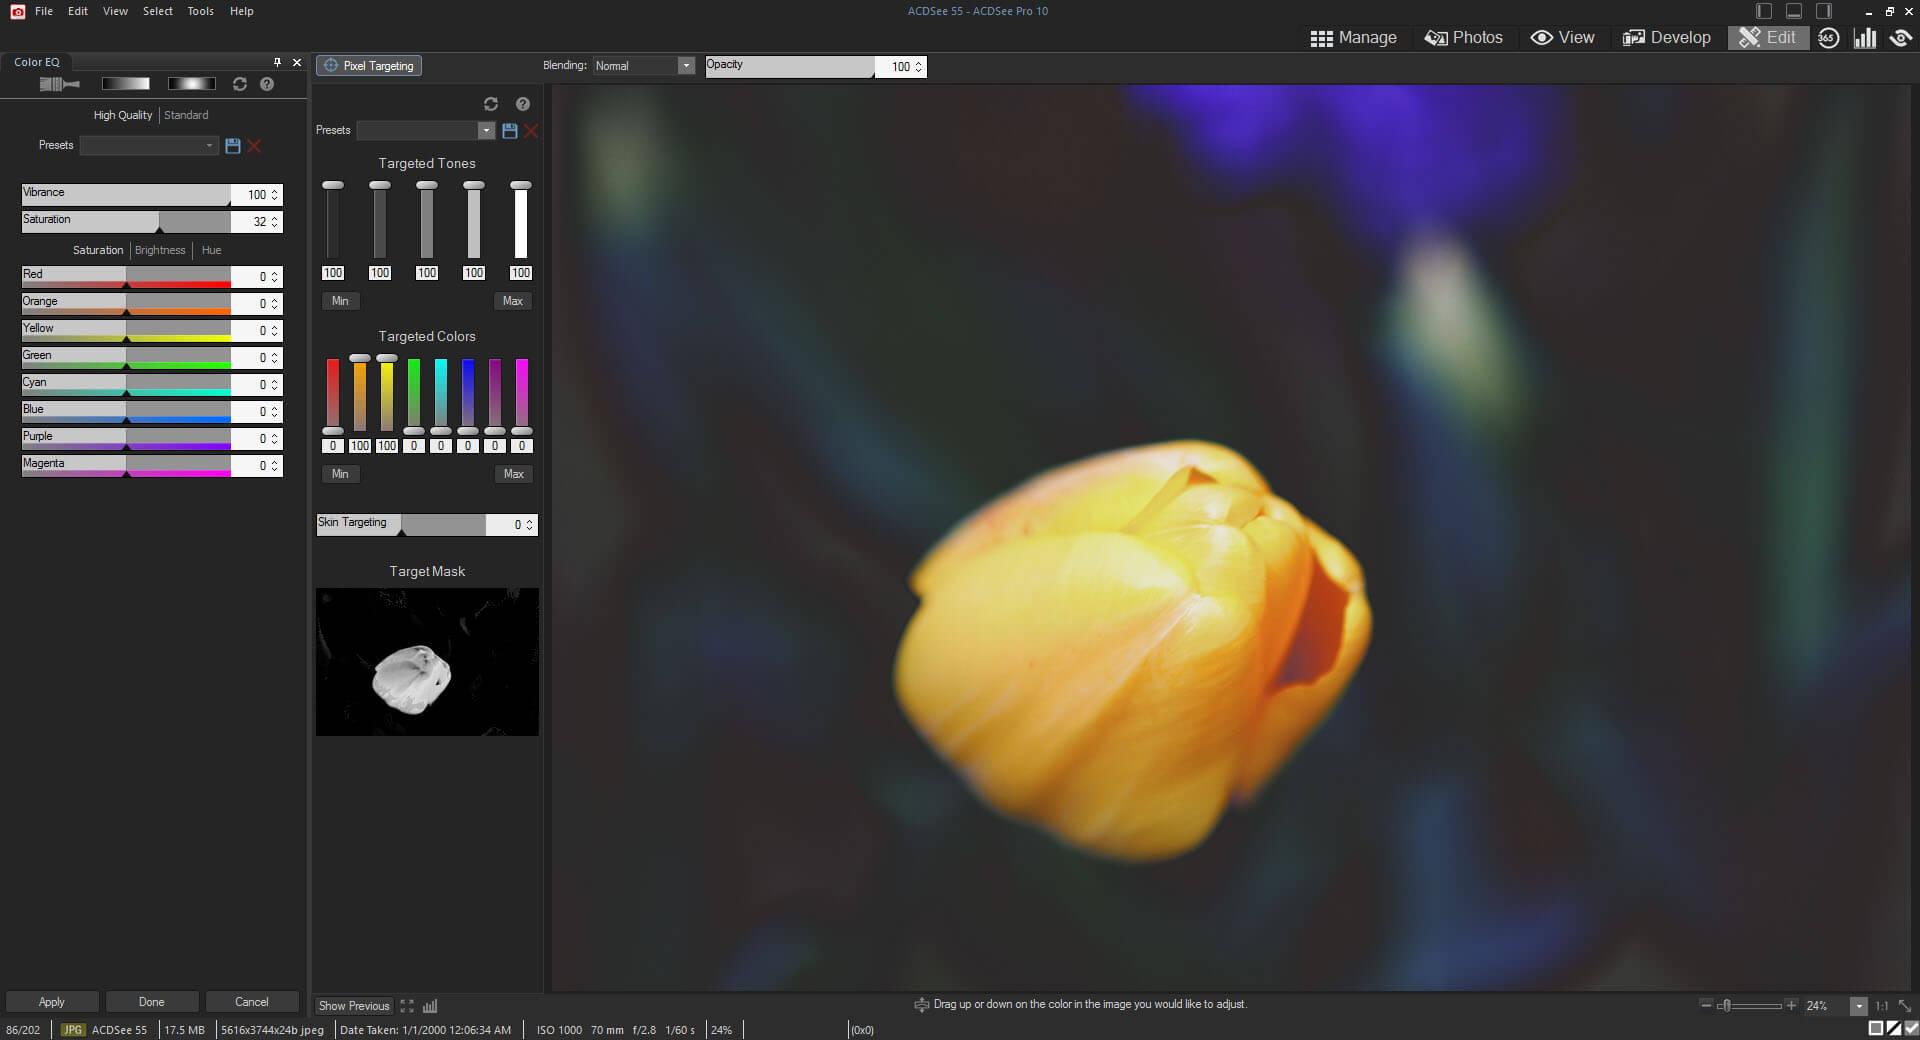The height and width of the screenshot is (1040, 1920).
Task: Click the Max button under Targeted Colors
Action: (513, 473)
